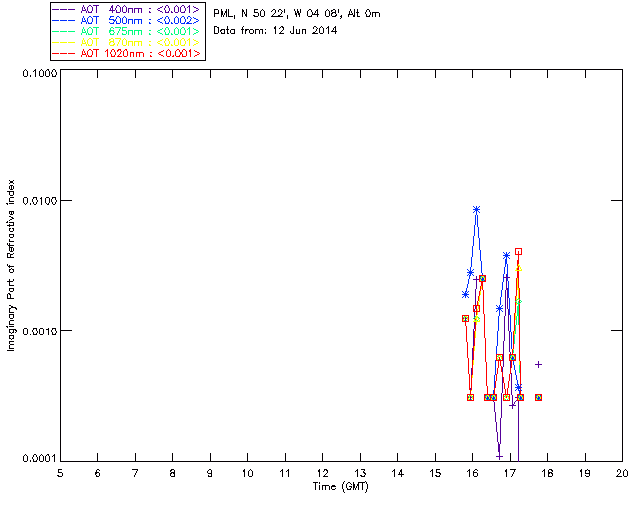Click the y-axis tick label 0.1000
This screenshot has height=512, width=640.
(40, 73)
